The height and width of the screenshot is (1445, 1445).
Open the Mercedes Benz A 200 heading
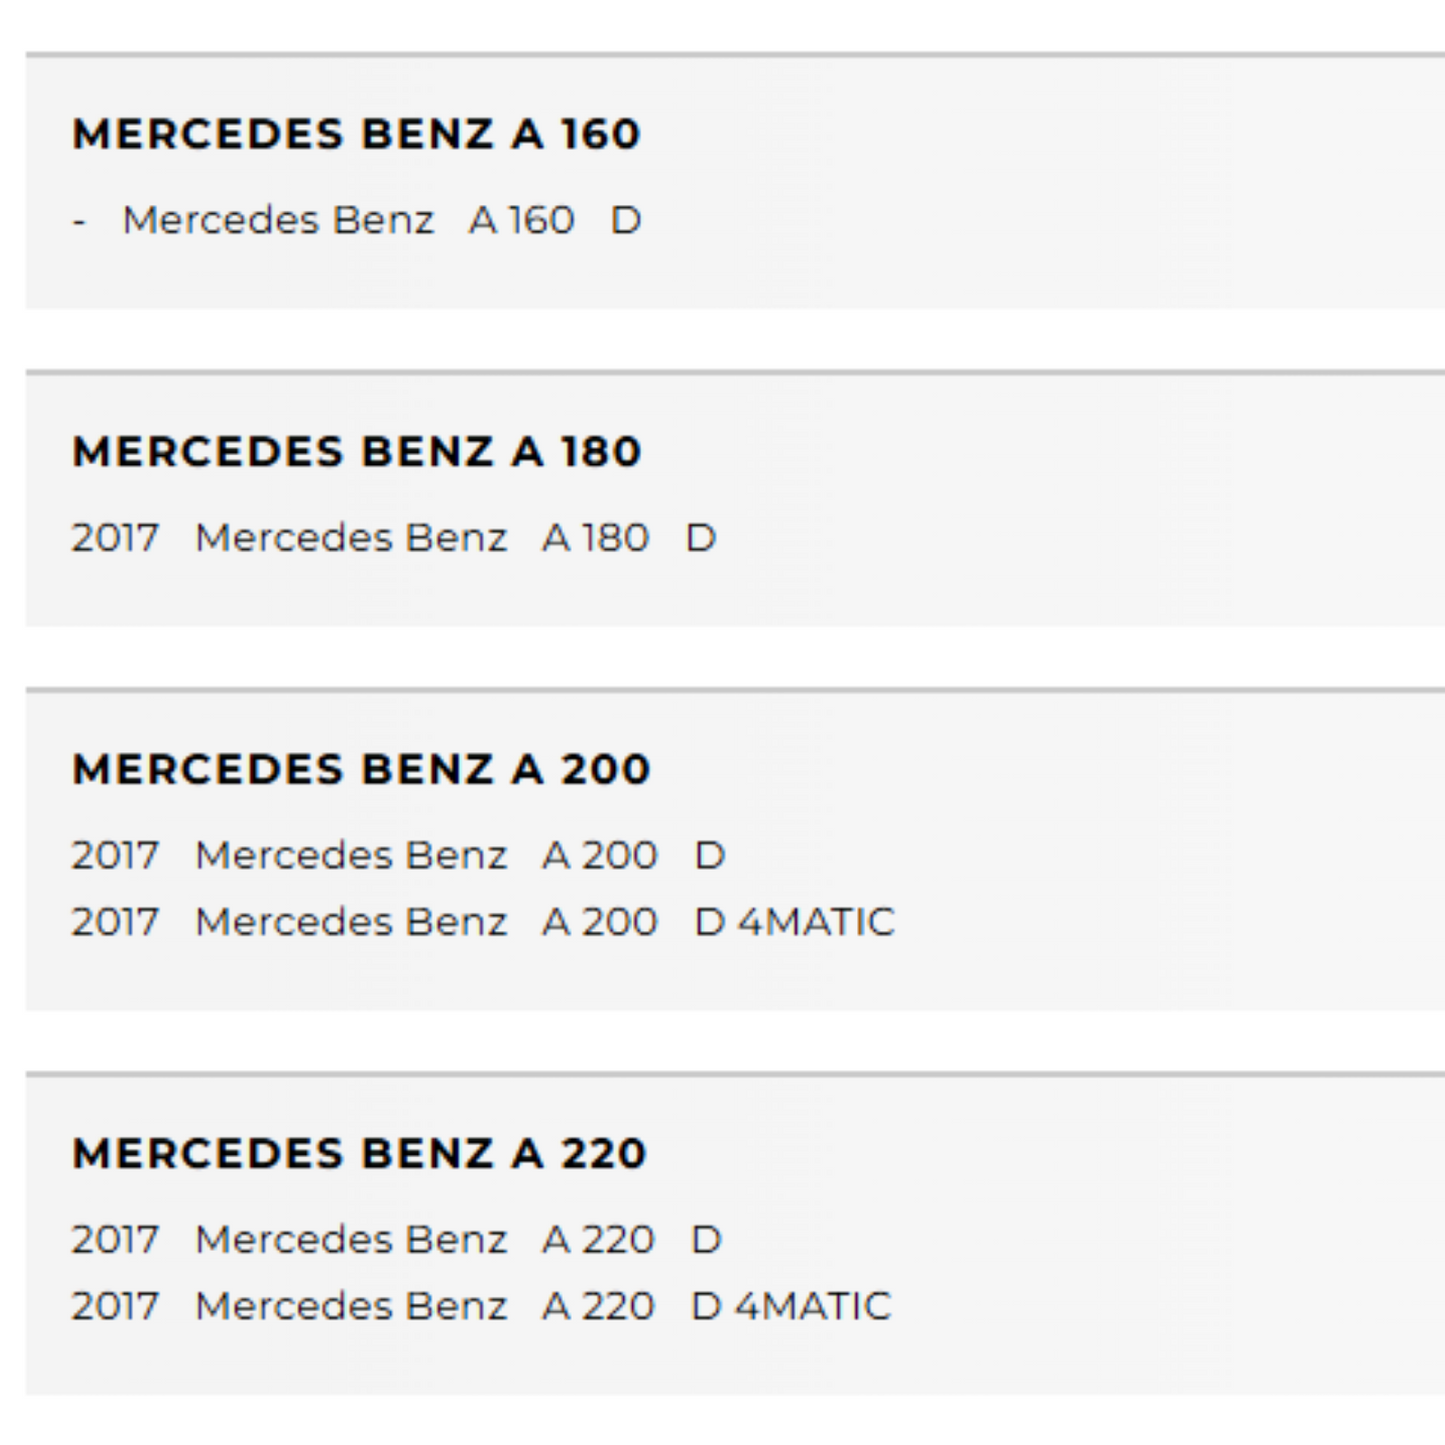point(361,770)
